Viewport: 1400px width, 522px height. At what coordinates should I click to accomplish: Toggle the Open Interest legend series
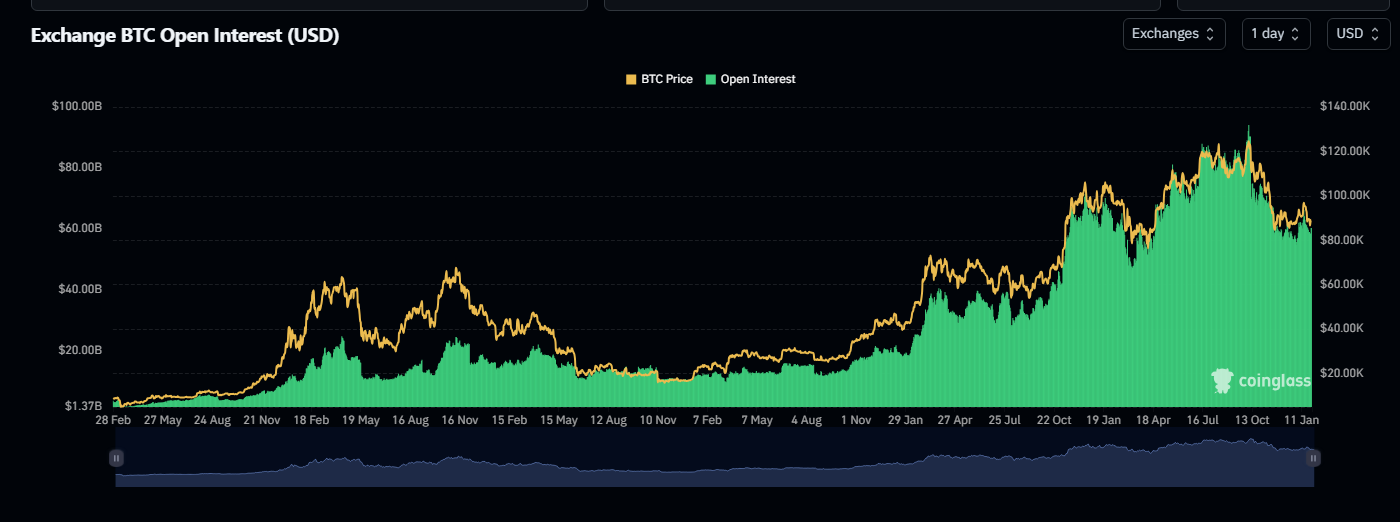point(757,79)
